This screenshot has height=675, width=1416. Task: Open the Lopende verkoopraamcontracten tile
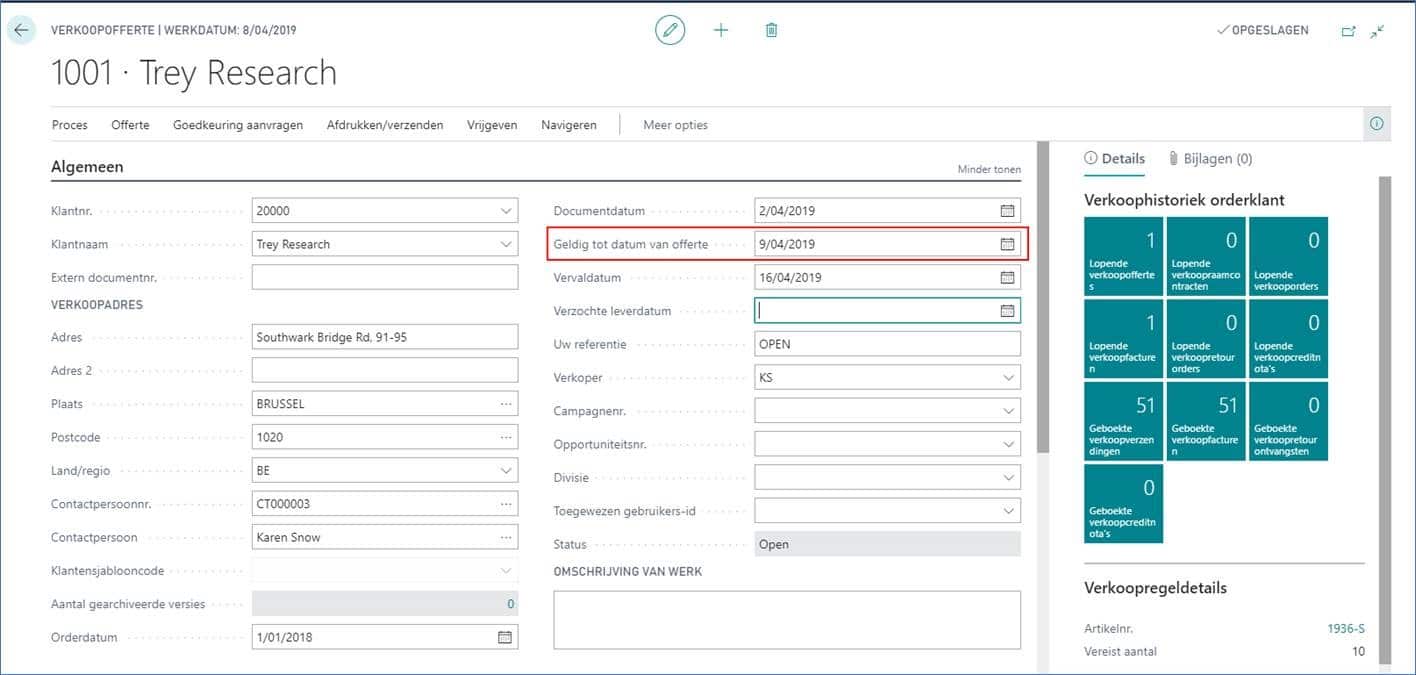click(1206, 257)
